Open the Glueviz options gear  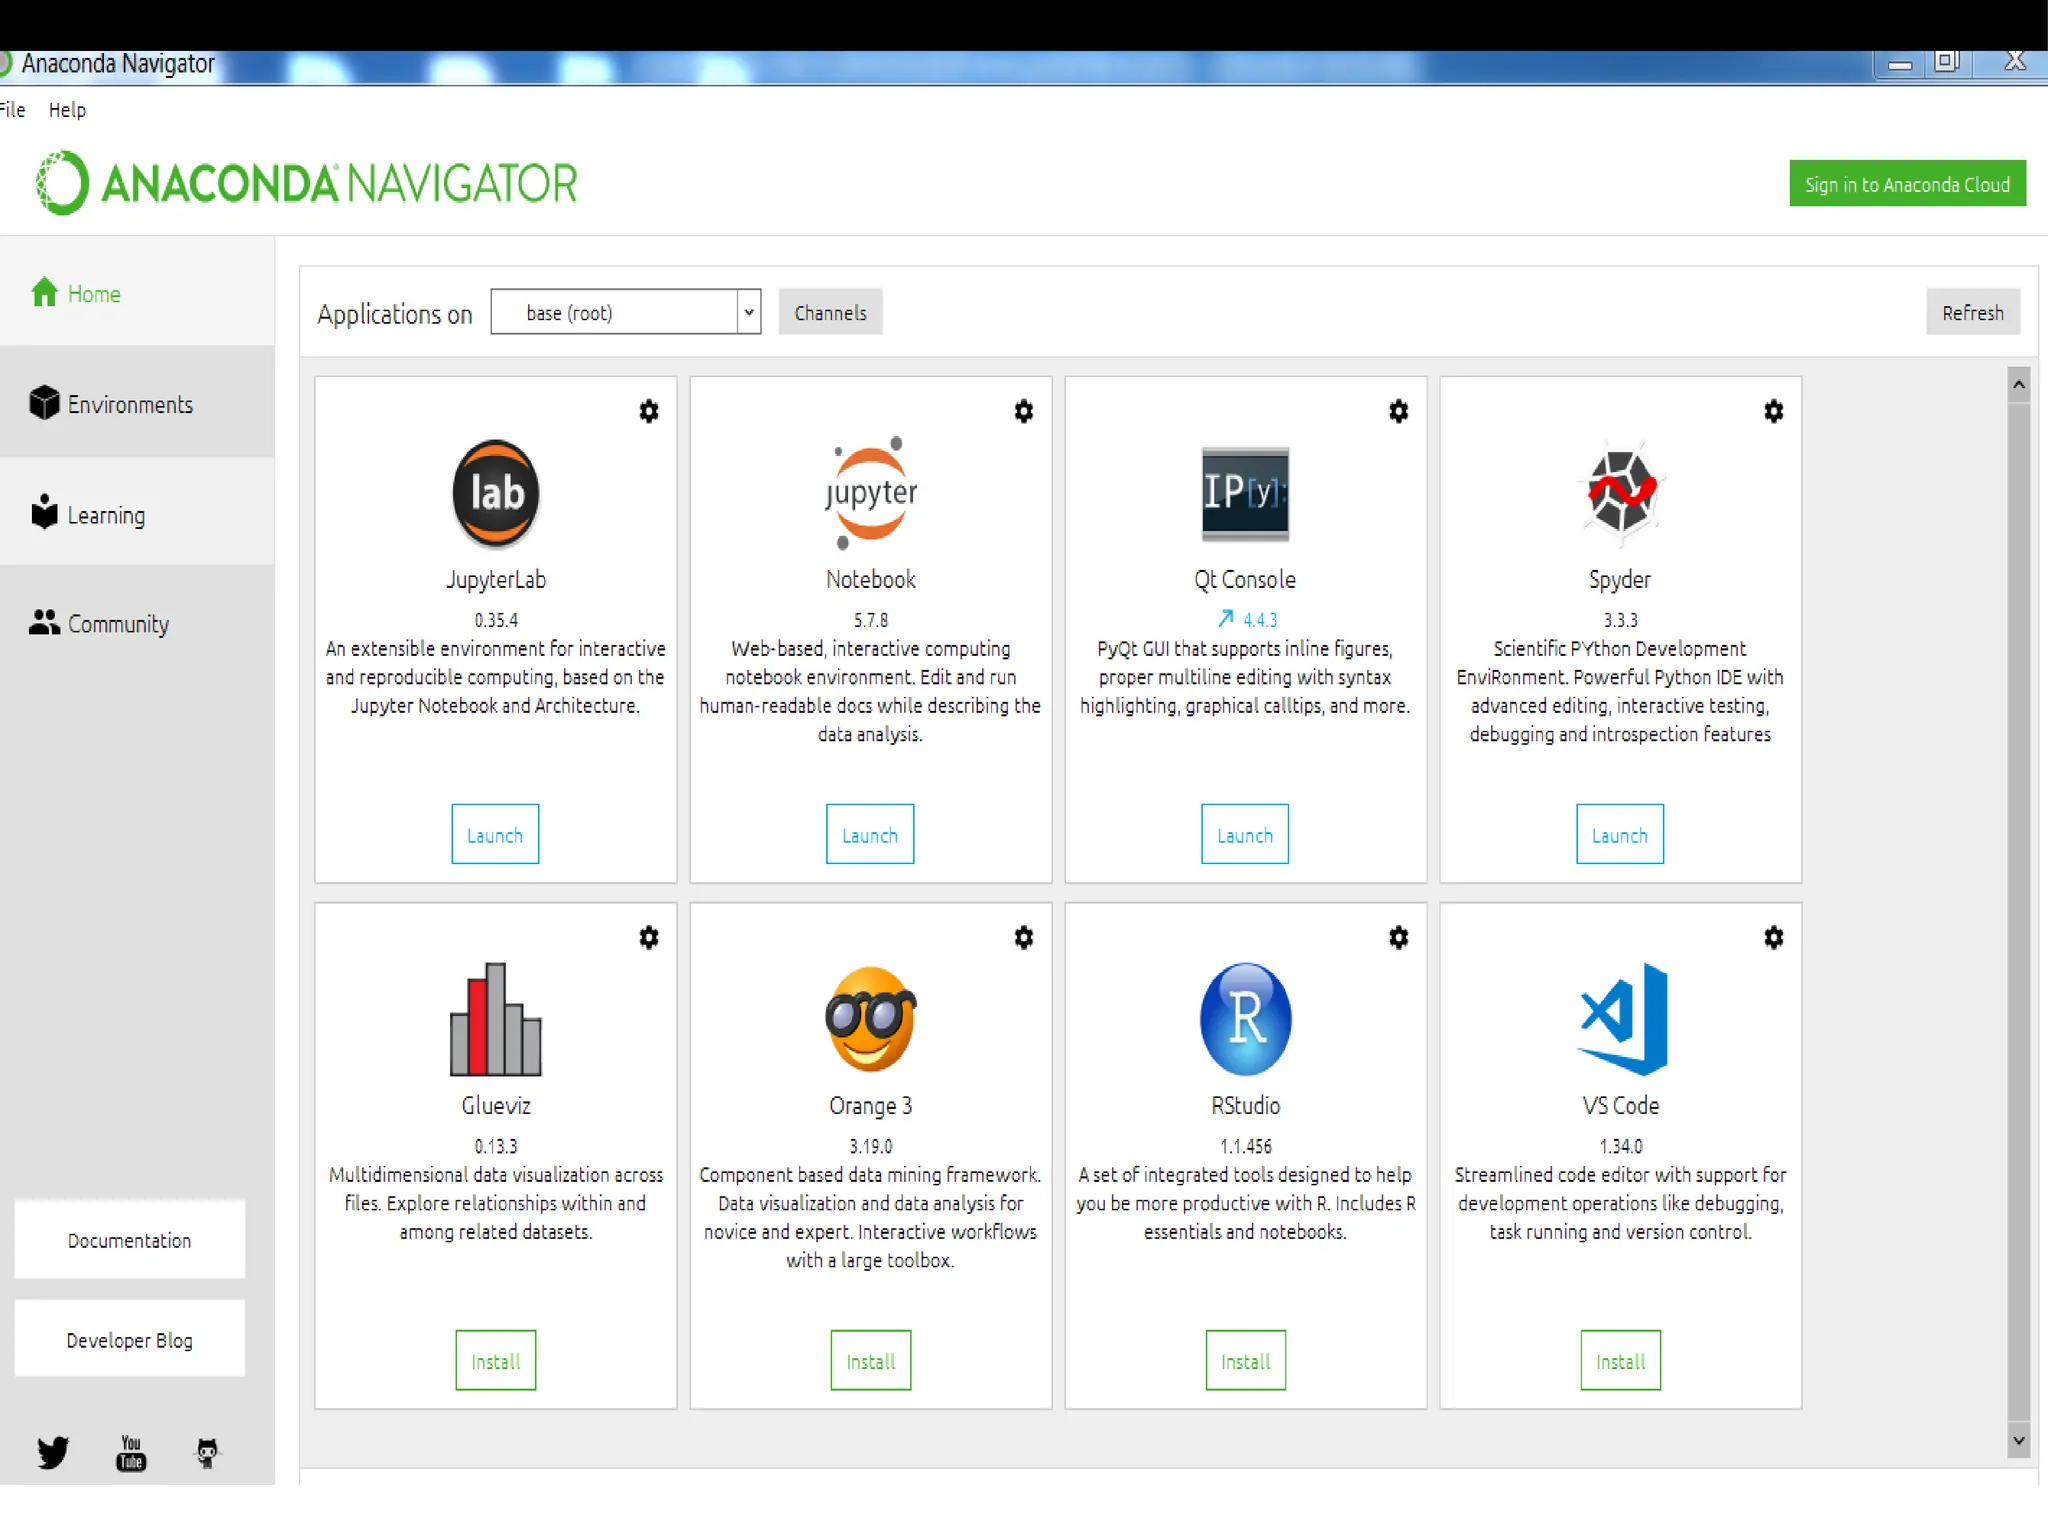tap(649, 937)
